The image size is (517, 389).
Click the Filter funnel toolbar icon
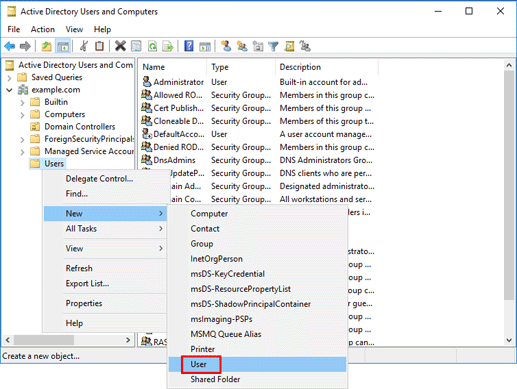click(273, 46)
